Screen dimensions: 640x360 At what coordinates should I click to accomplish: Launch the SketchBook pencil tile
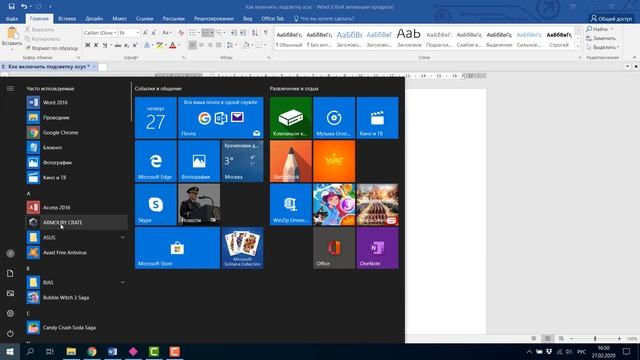(291, 161)
